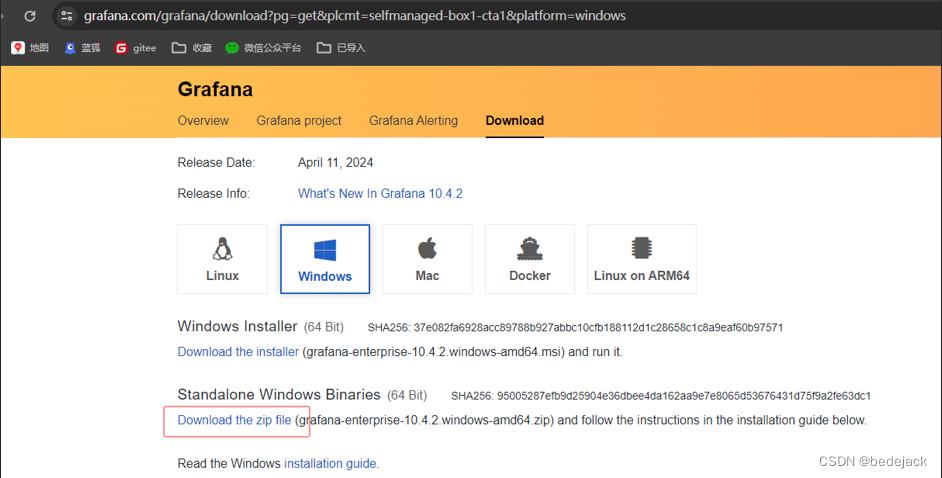Click the Download the installer link
Screen dimensions: 942x478
(238, 352)
